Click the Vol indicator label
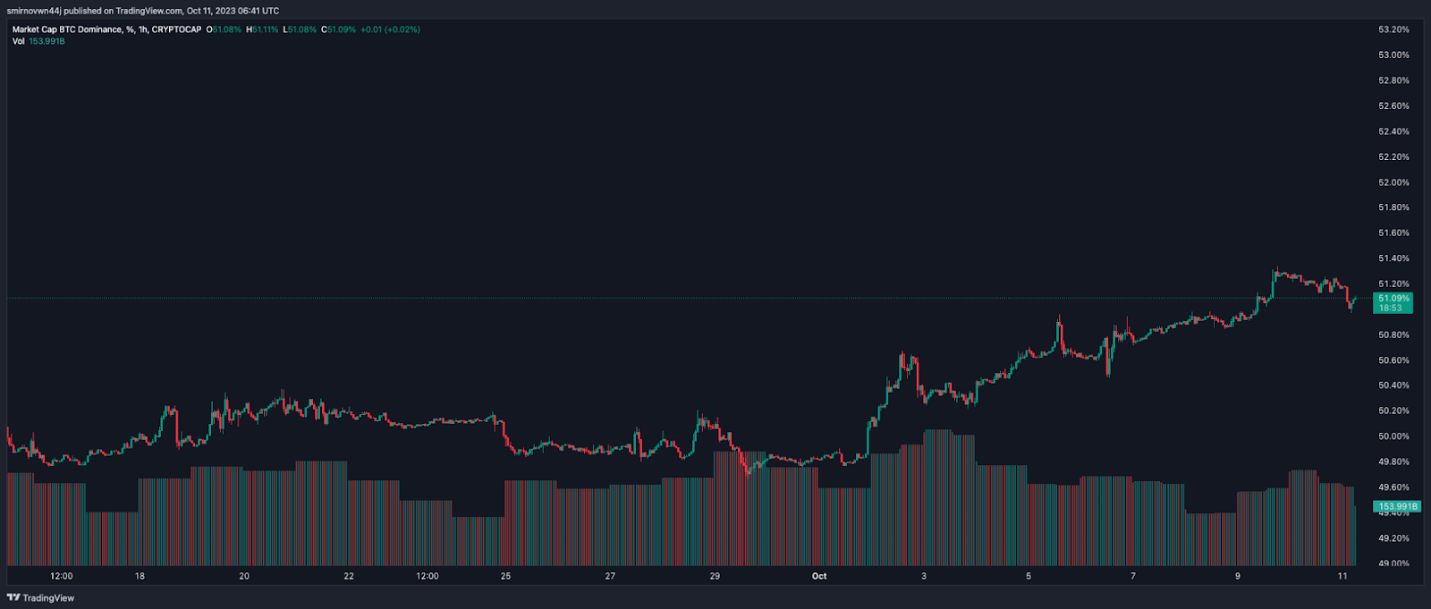Image resolution: width=1431 pixels, height=609 pixels. 18,41
